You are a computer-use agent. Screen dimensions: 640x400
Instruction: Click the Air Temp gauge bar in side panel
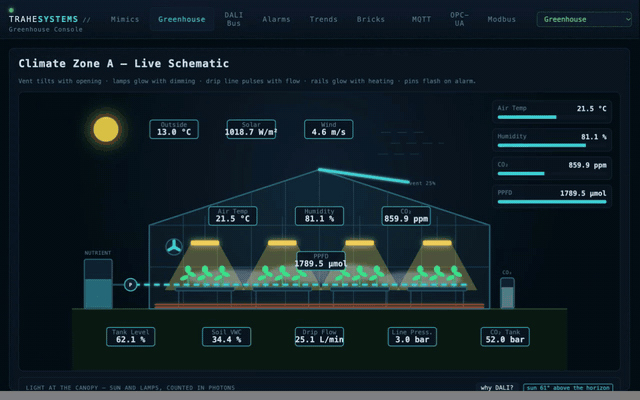pos(552,117)
